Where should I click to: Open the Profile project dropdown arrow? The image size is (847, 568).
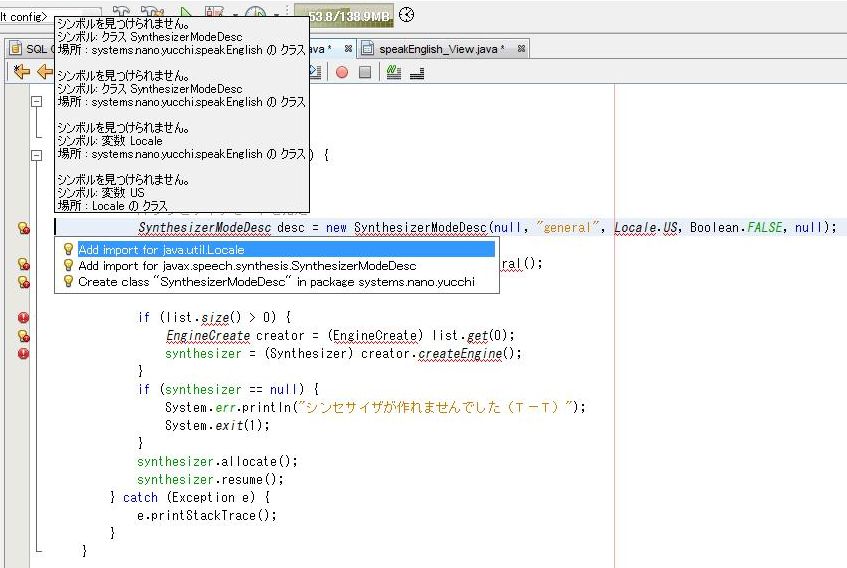(277, 16)
